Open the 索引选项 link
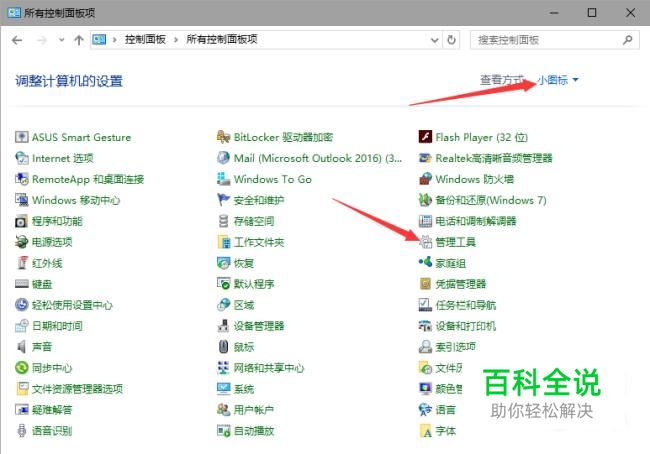This screenshot has width=650, height=454. (456, 347)
